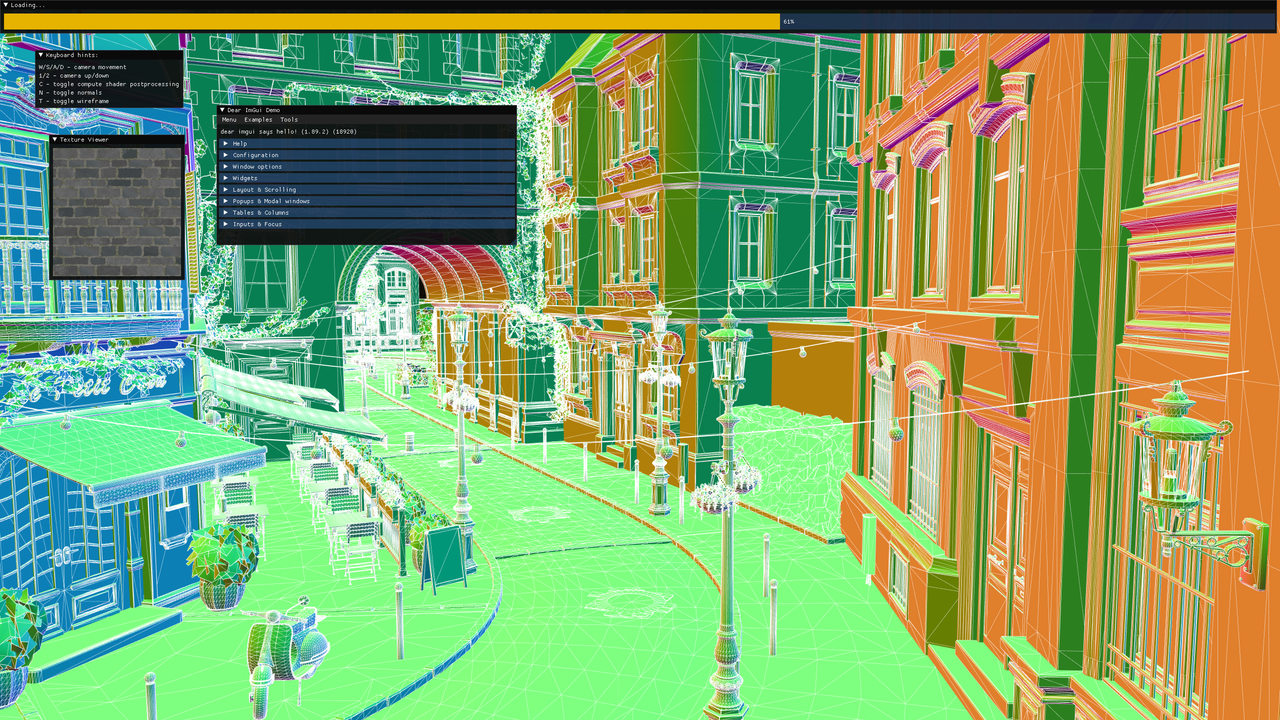Collapse the Loading window using its title arrow
1280x720 pixels.
5,5
